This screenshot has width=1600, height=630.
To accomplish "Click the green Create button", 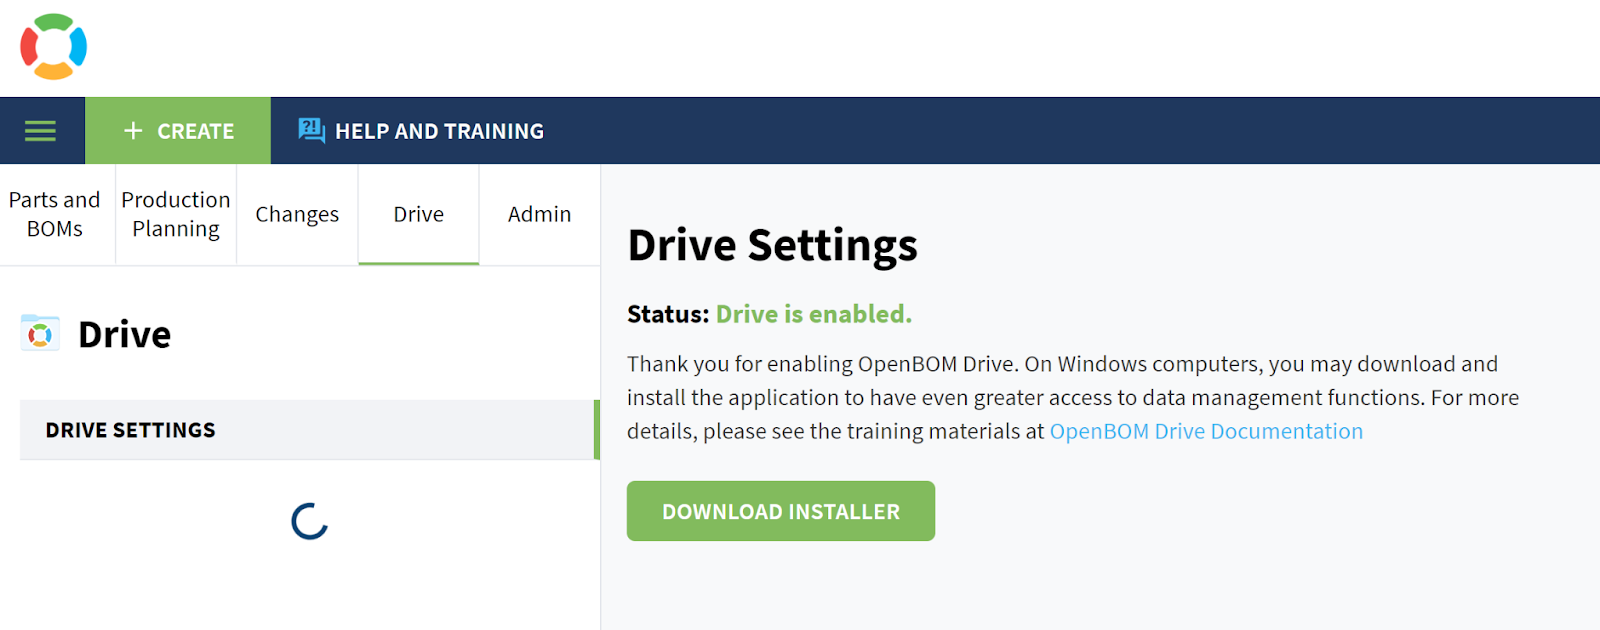I will tap(178, 131).
